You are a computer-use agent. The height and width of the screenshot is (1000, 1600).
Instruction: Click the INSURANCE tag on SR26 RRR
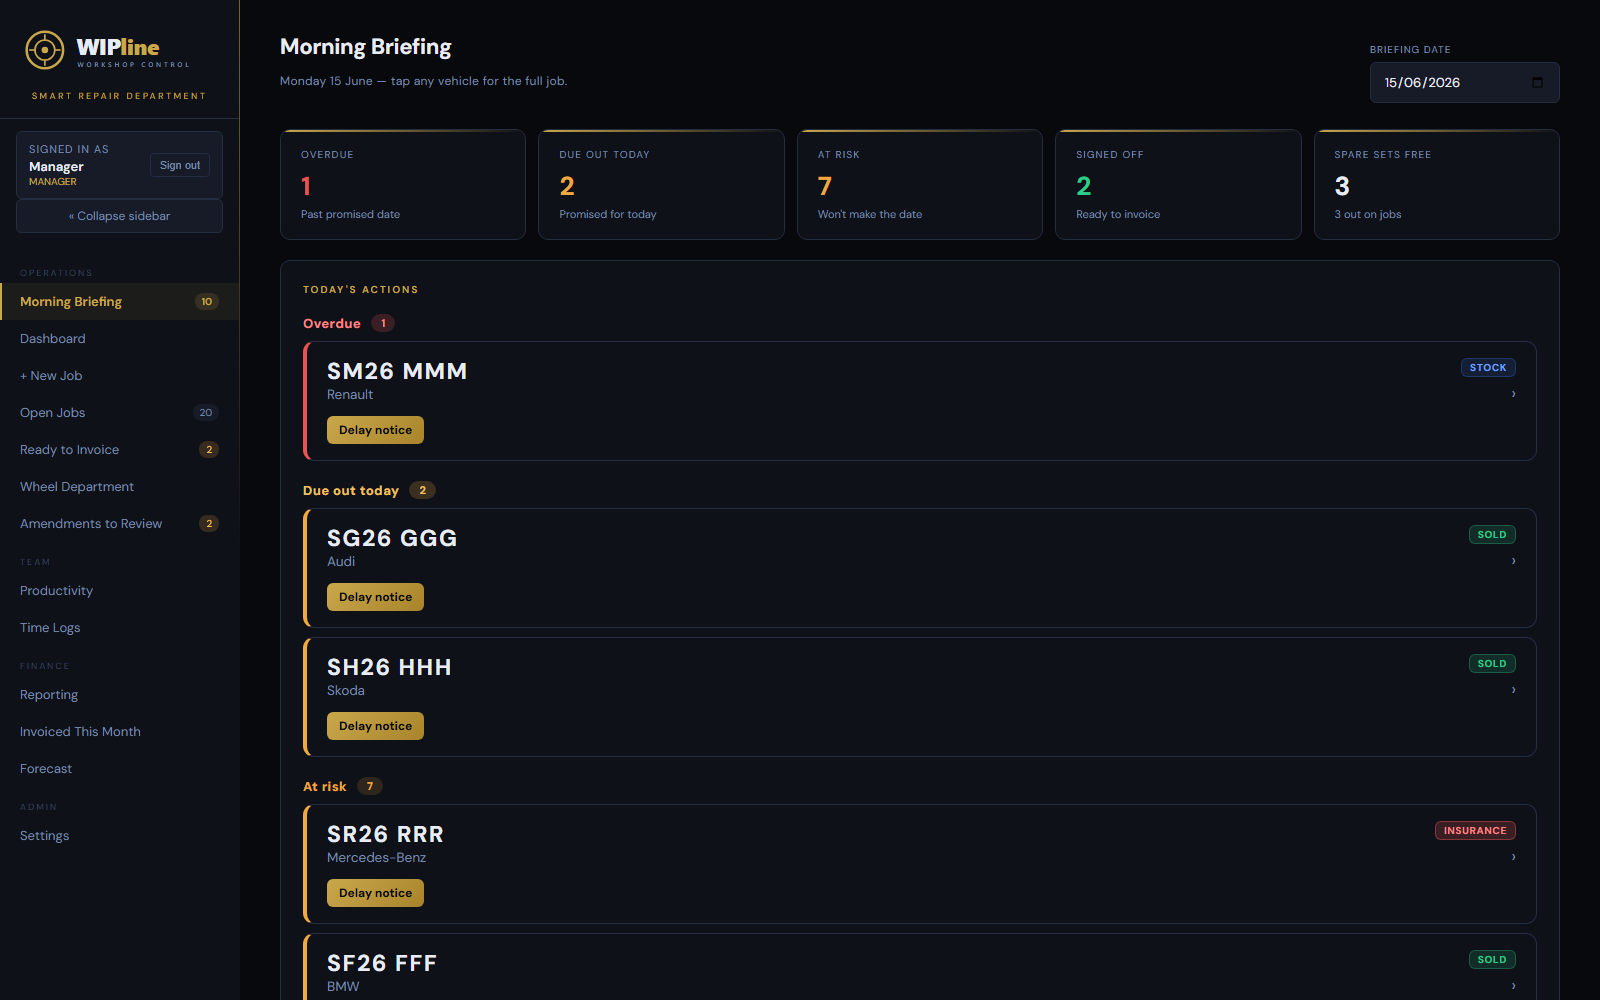[1475, 830]
